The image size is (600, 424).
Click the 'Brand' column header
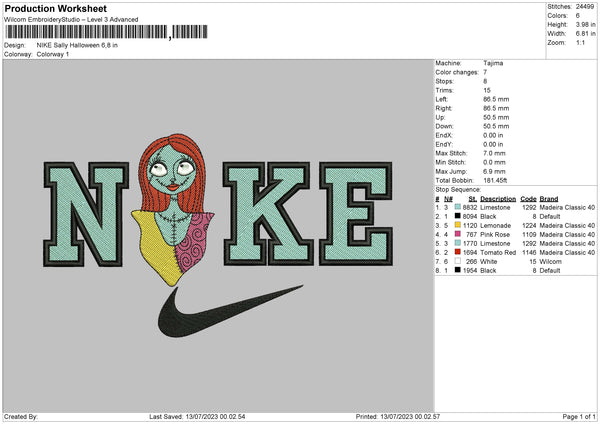coord(549,199)
